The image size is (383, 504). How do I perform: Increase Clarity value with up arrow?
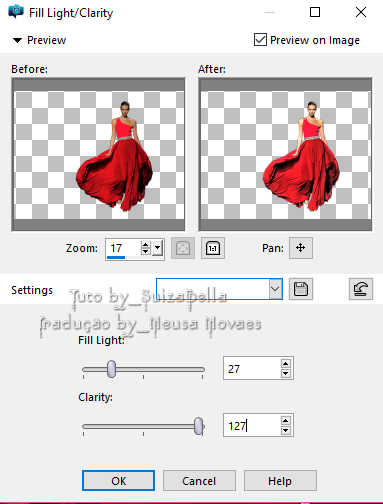click(285, 421)
